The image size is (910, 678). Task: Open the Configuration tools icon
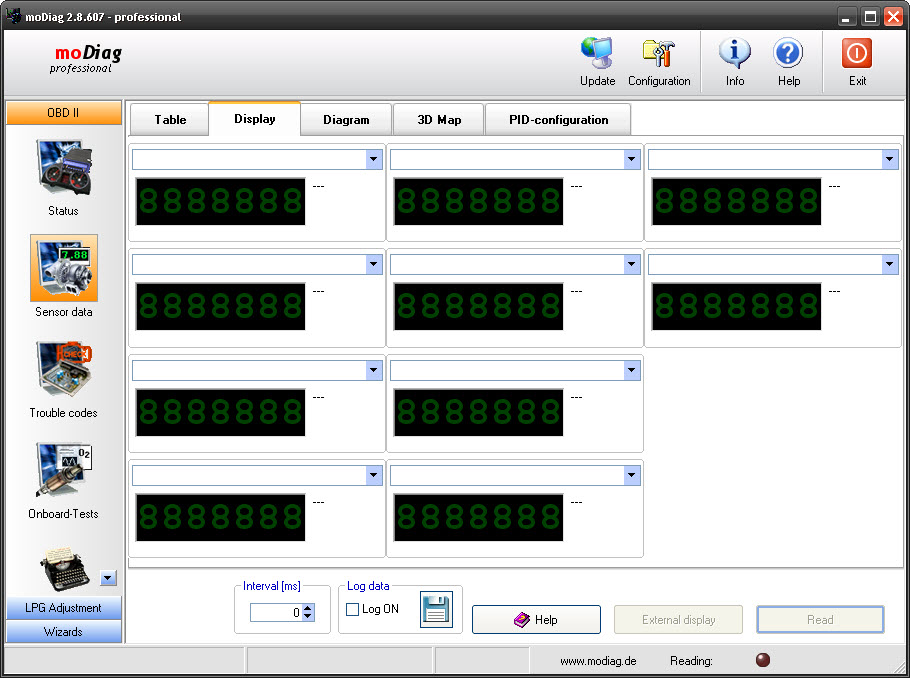658,55
